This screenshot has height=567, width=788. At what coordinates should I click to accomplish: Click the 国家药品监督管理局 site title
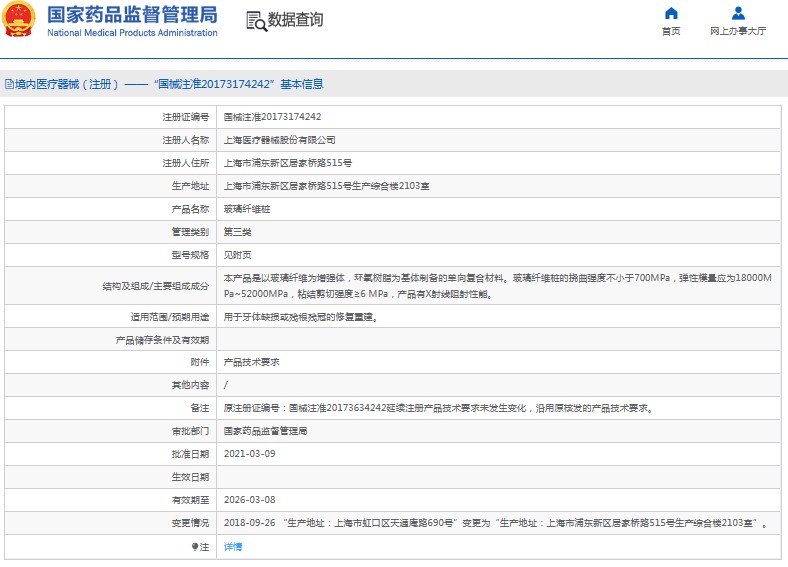pyautogui.click(x=132, y=14)
